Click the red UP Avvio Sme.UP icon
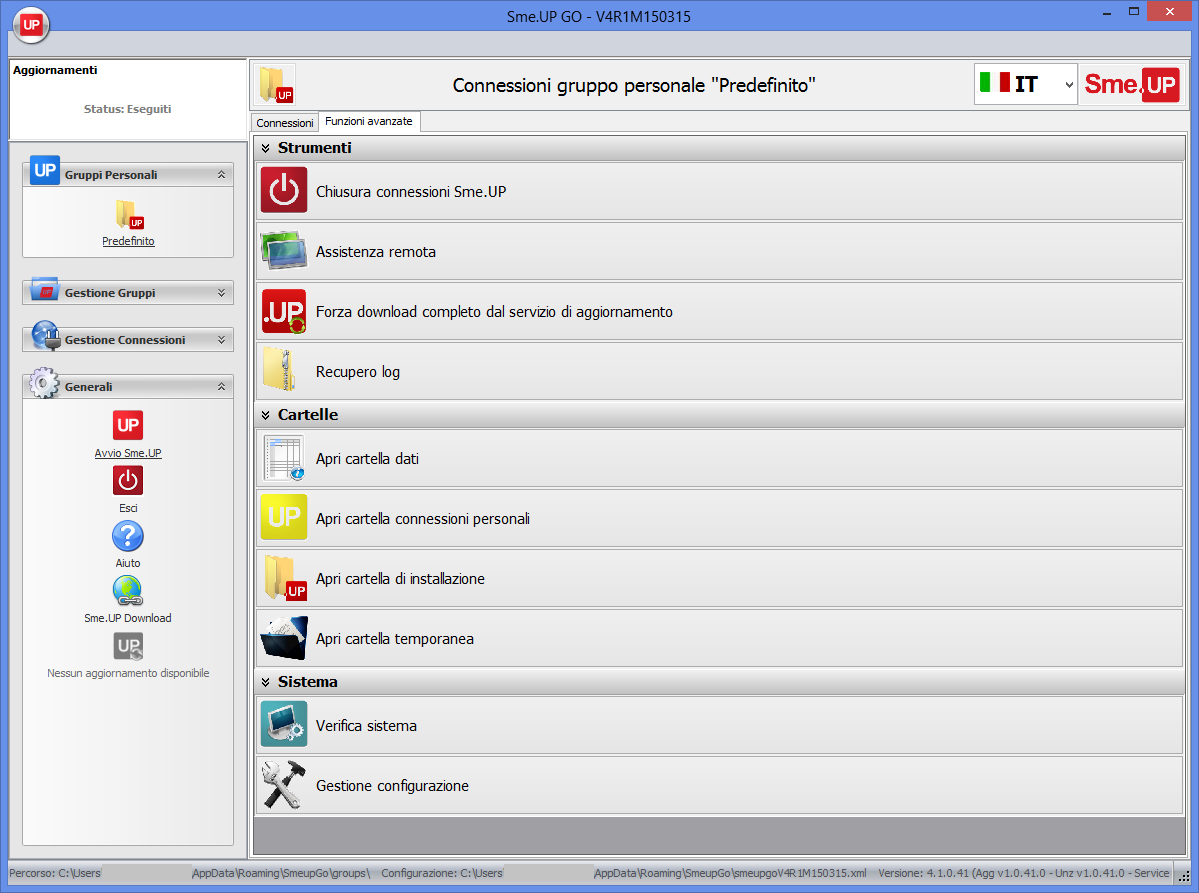 [x=128, y=425]
